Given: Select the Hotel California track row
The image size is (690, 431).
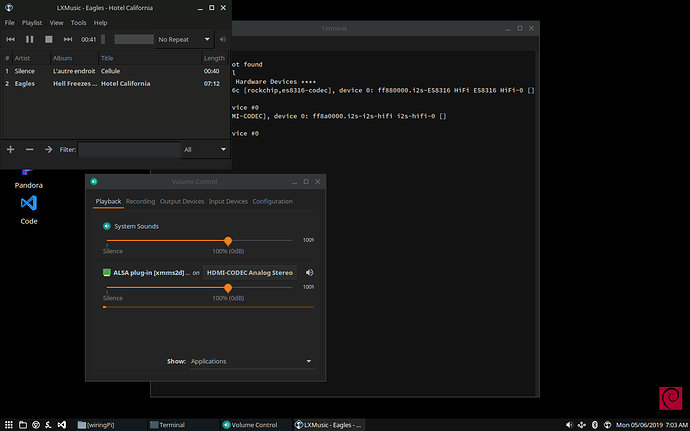Looking at the screenshot, I should point(116,83).
